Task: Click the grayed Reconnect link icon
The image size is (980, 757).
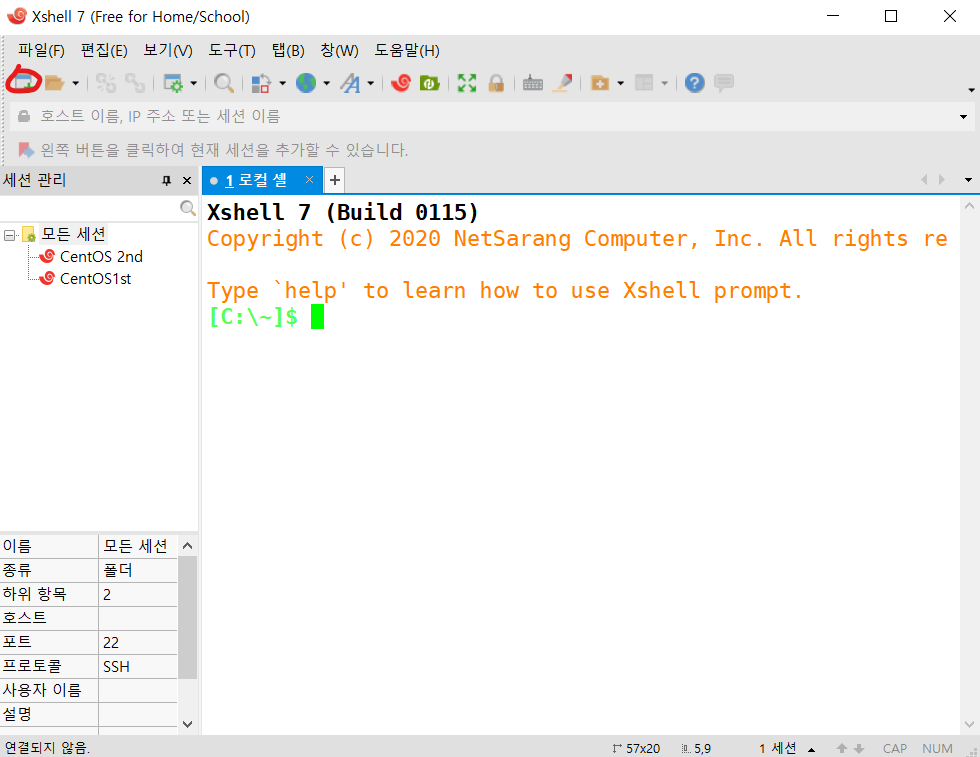Action: [134, 83]
